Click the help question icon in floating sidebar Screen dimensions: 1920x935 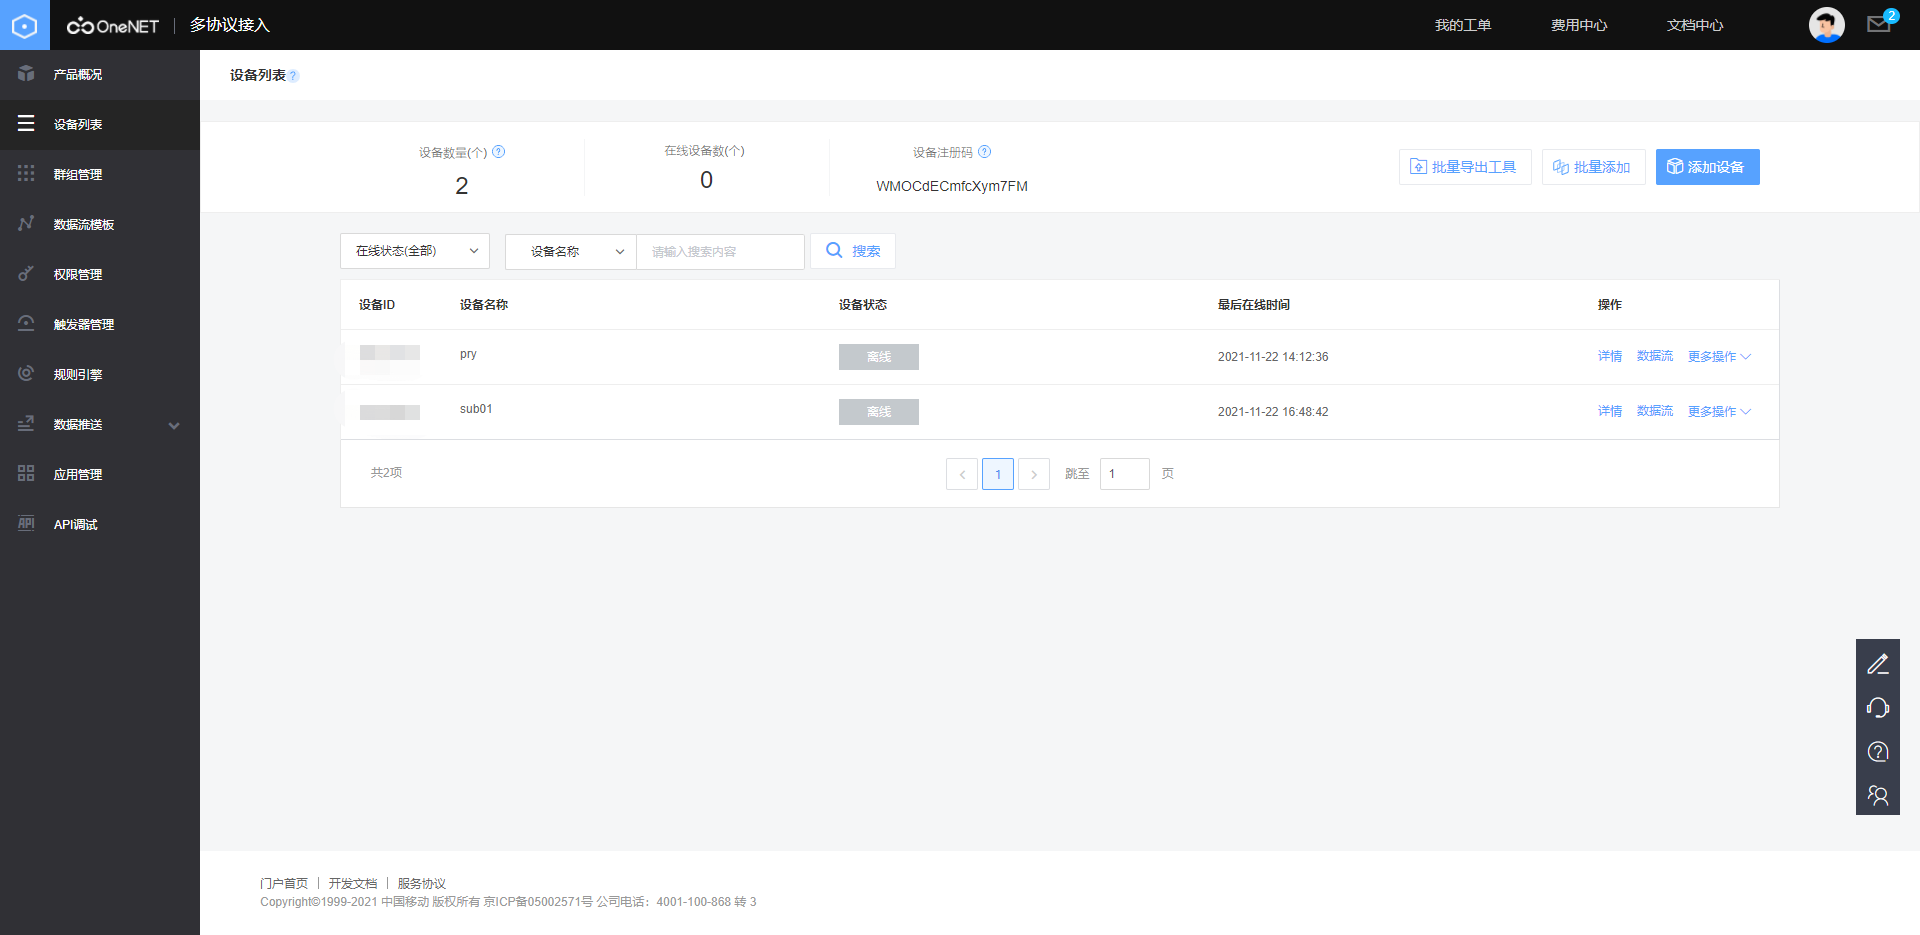(1878, 751)
